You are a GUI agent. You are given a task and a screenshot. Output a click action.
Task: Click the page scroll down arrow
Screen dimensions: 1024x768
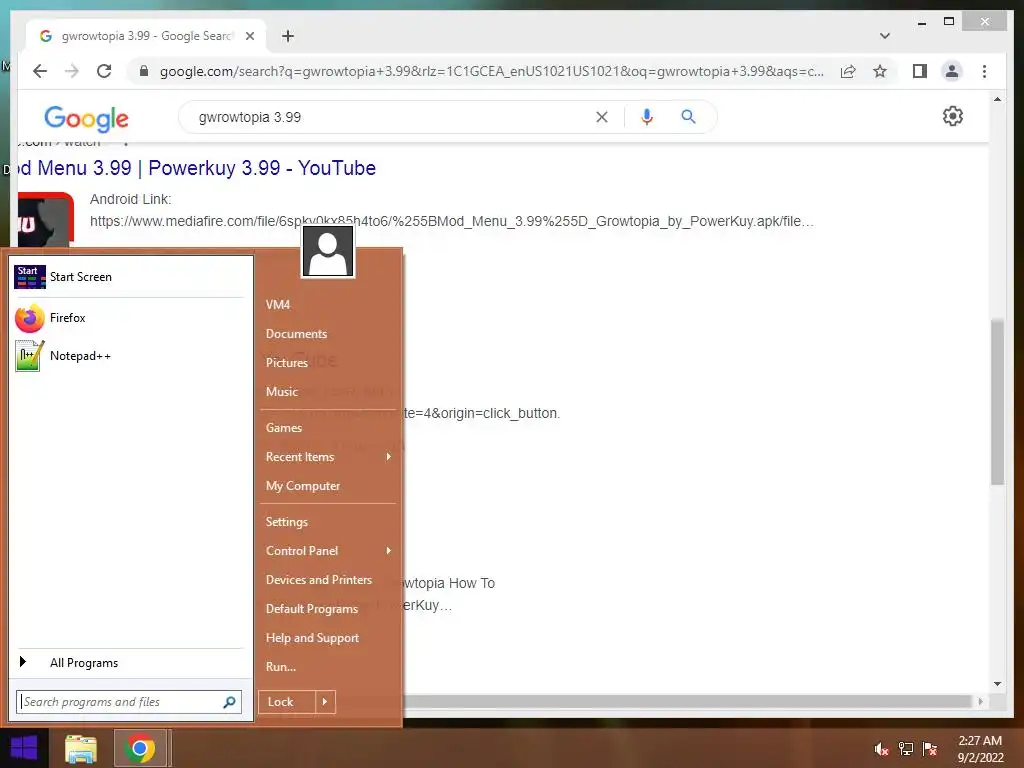click(x=997, y=684)
